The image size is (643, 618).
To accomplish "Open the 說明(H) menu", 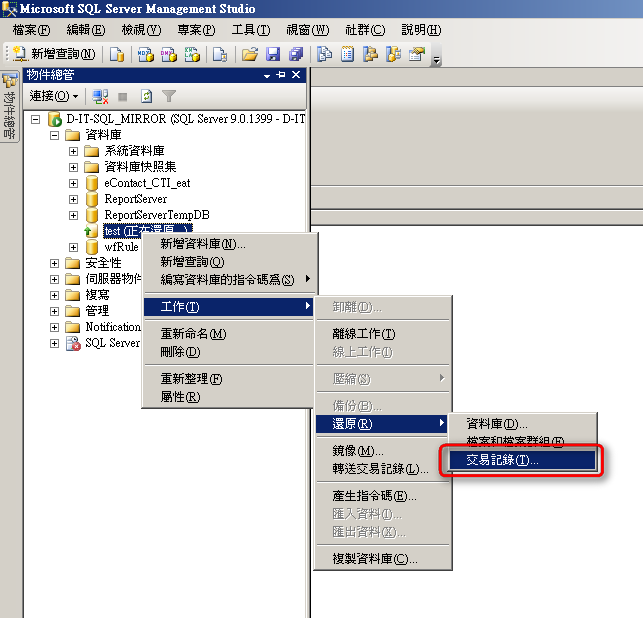I will pyautogui.click(x=421, y=30).
